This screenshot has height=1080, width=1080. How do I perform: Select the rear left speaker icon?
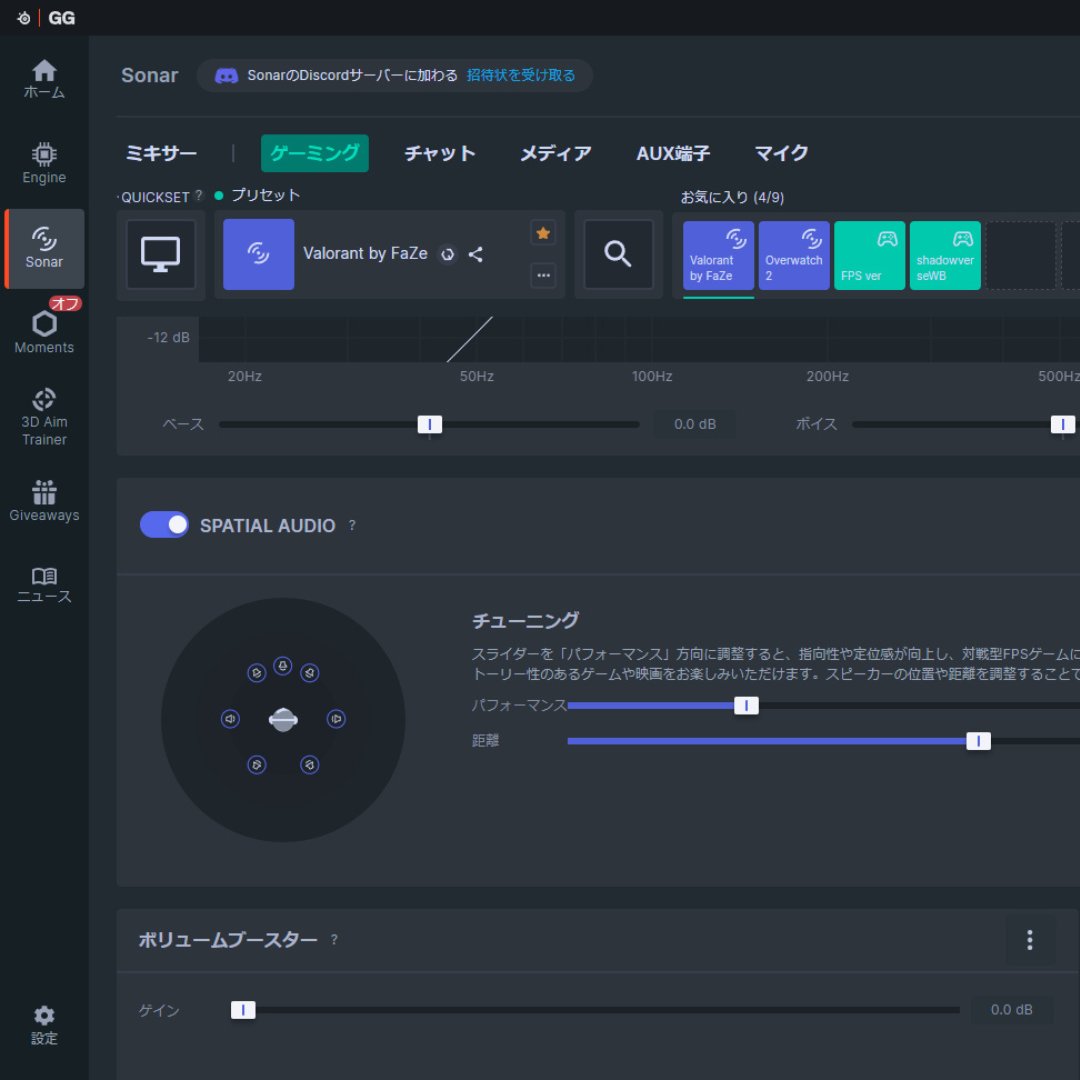point(257,765)
